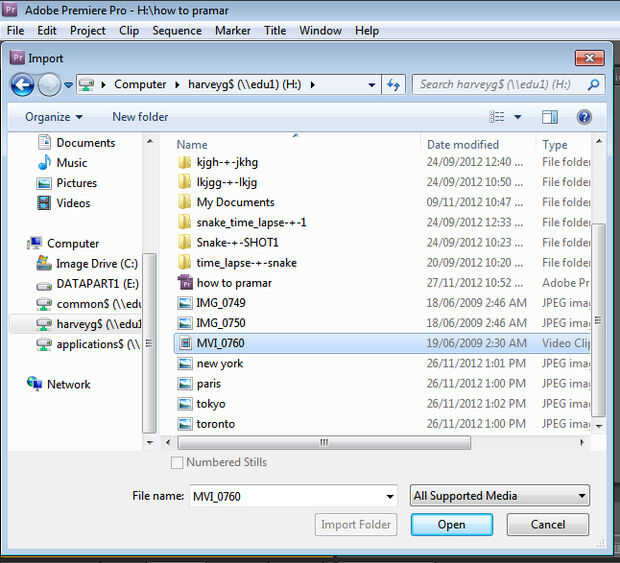620x563 pixels.
Task: Click the Premiere project icon for how to pramar
Action: (x=185, y=283)
